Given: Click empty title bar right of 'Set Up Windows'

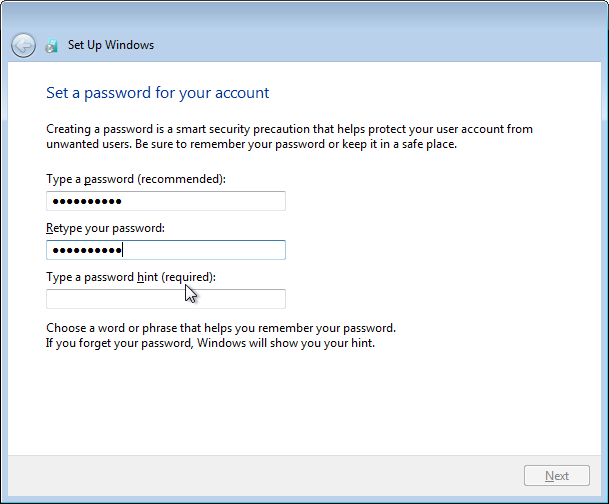Looking at the screenshot, I should pos(380,45).
